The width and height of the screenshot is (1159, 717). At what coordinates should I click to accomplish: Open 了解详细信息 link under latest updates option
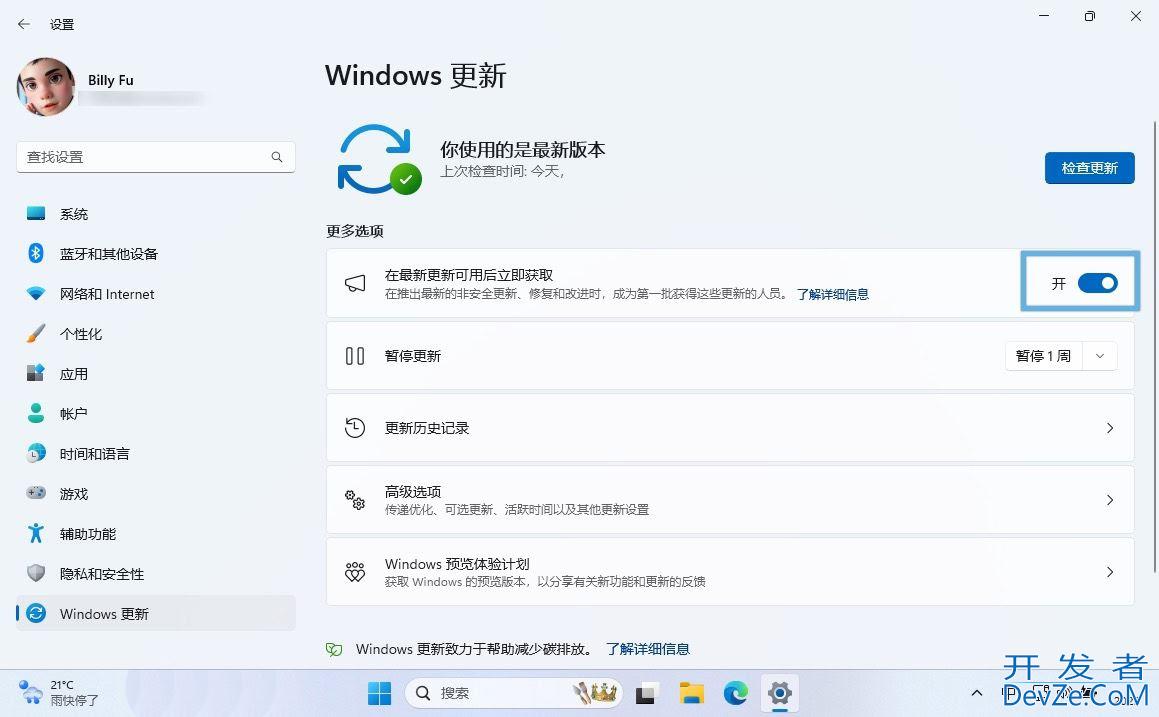(x=832, y=294)
